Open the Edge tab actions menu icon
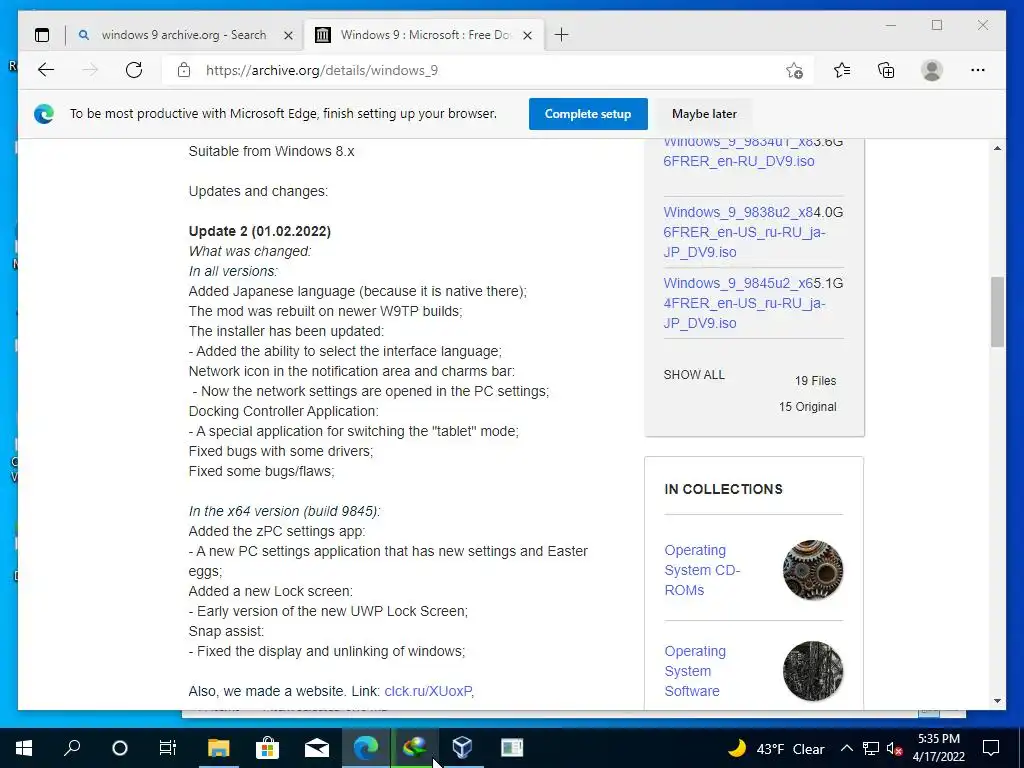 42,35
